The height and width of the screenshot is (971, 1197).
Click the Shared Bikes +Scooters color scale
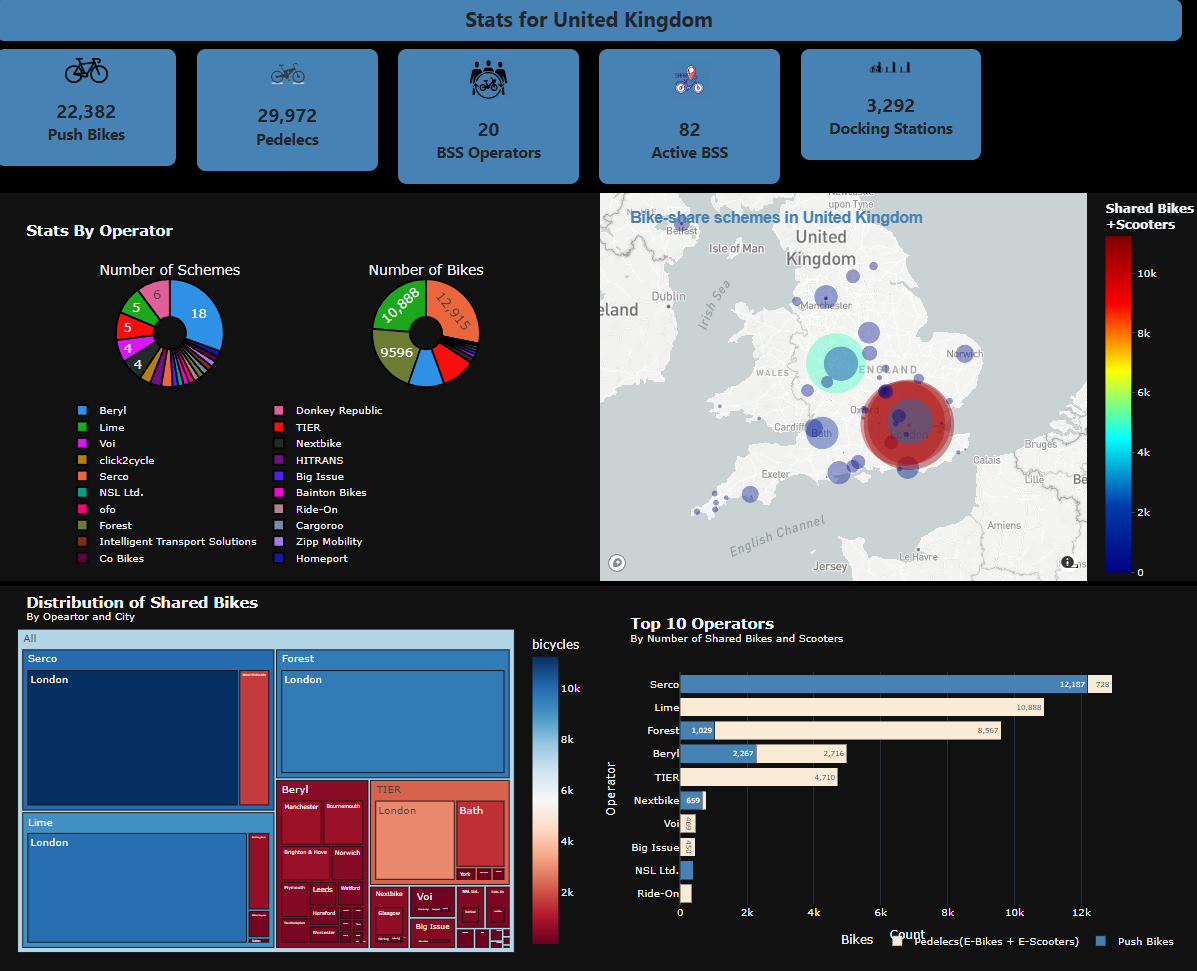click(1118, 404)
